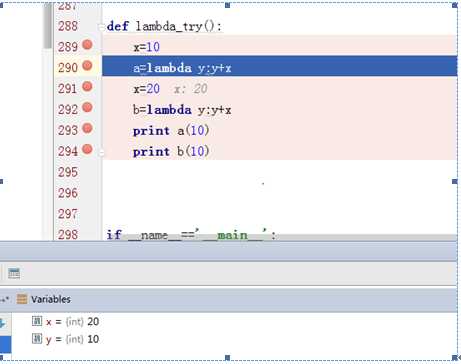Click the 'print a(10)' code line

point(171,131)
